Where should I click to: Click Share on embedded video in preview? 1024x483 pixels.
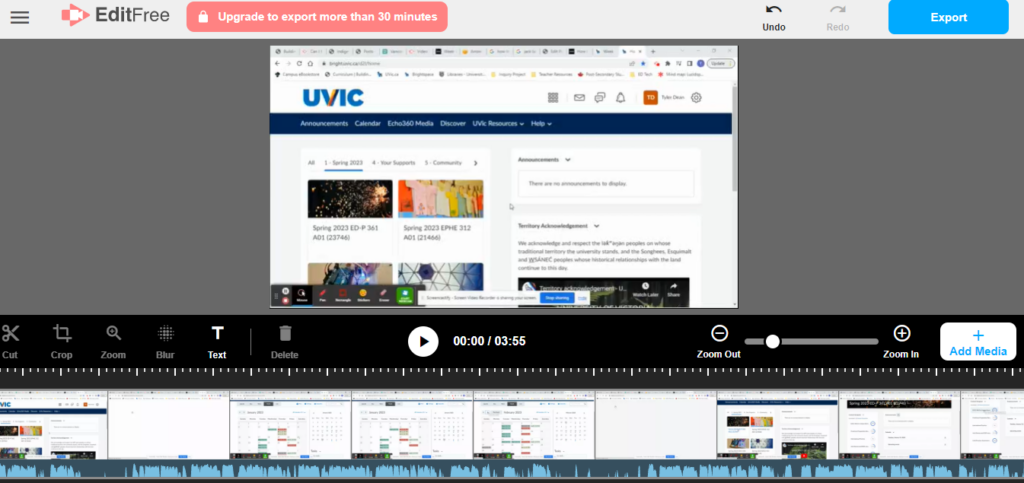point(673,290)
